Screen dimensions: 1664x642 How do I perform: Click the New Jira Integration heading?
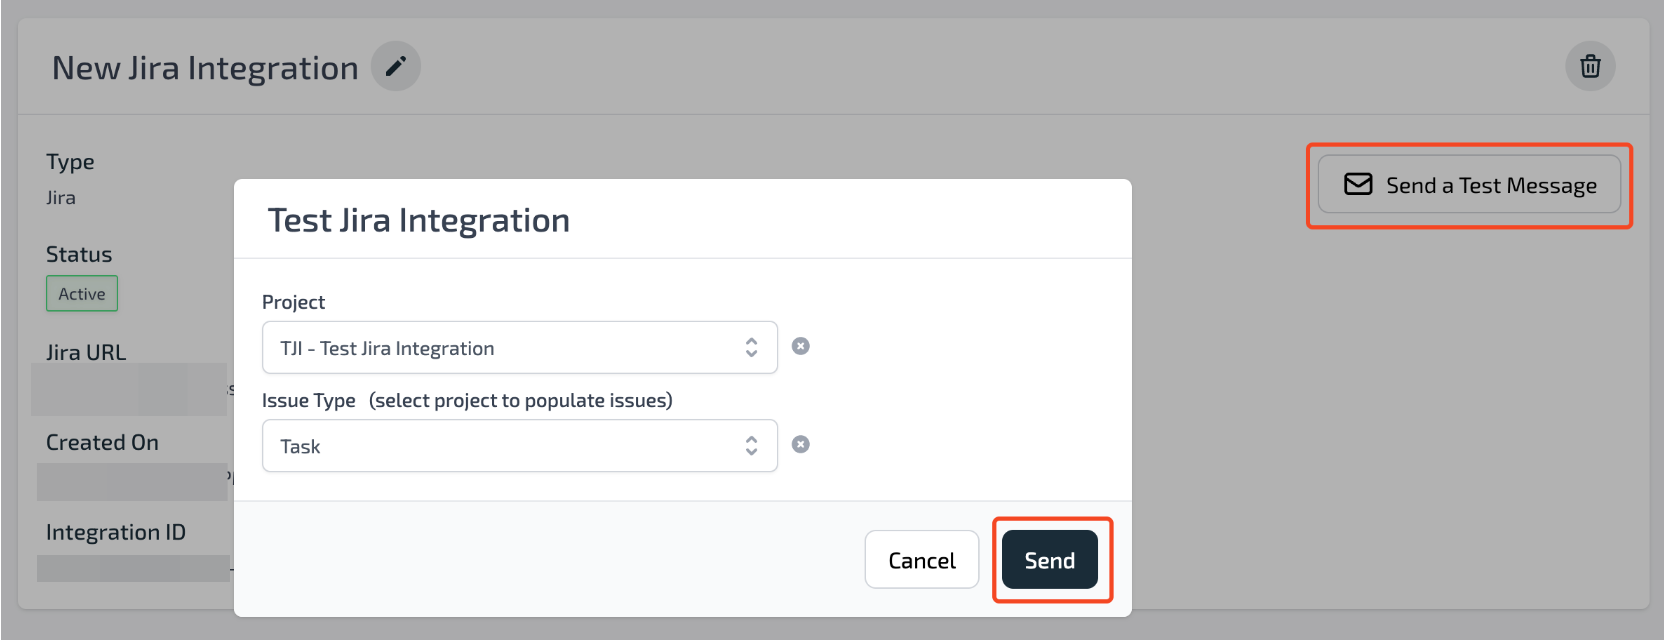tap(205, 68)
